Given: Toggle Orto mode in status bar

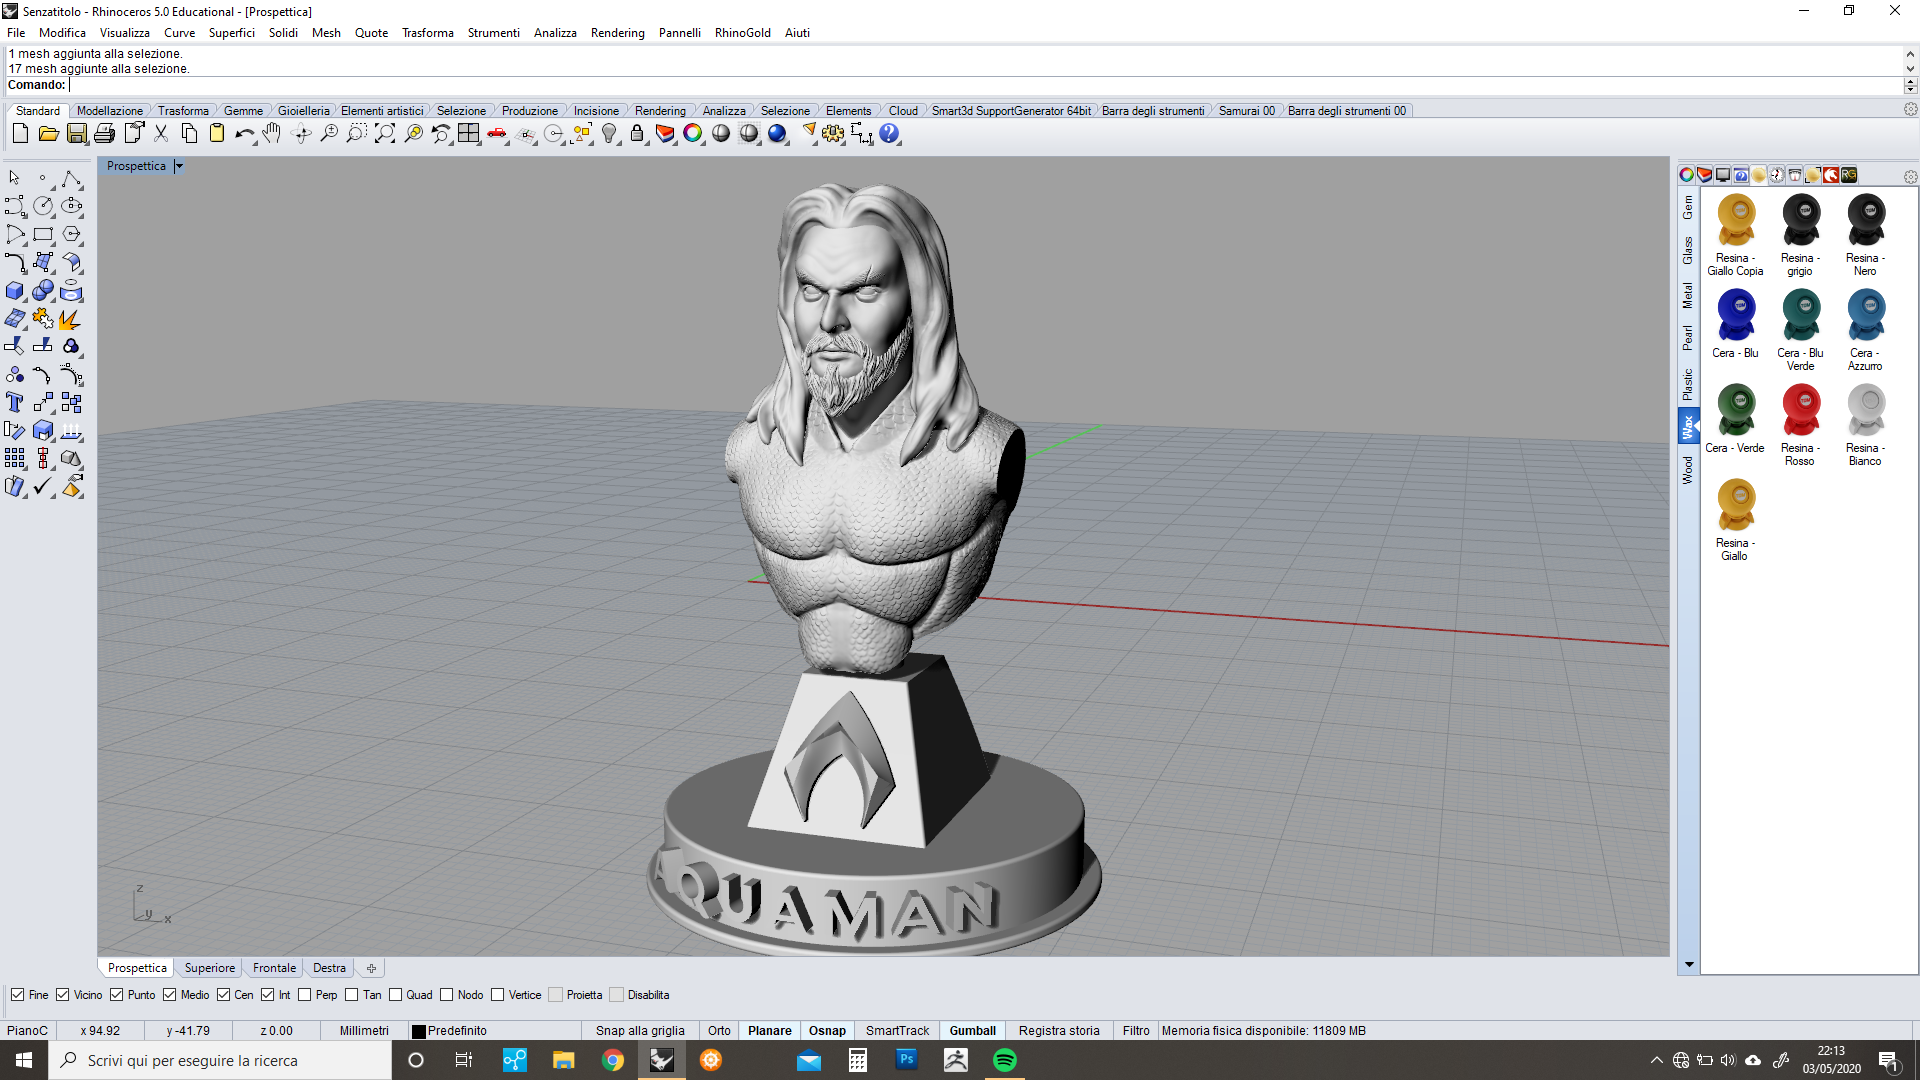Looking at the screenshot, I should tap(719, 1031).
